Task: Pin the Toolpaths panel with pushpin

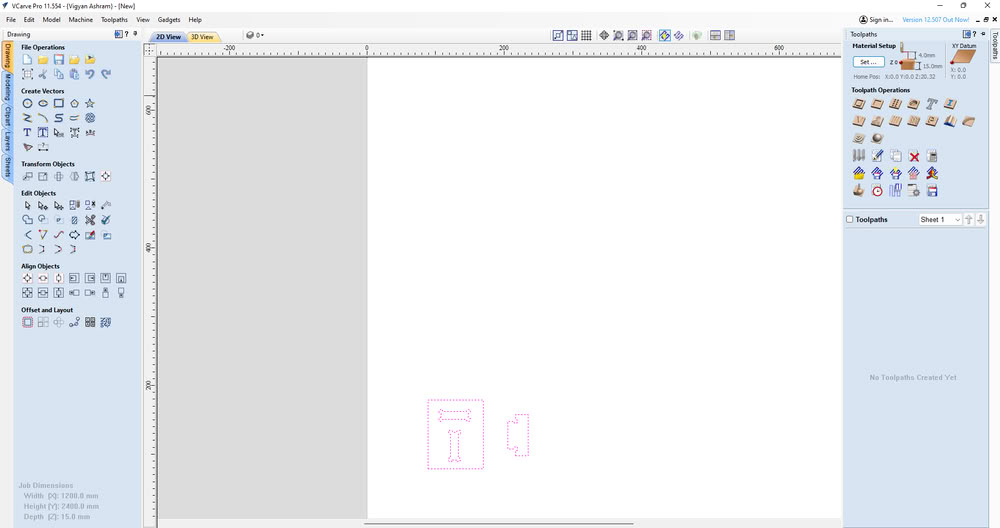Action: tap(983, 34)
